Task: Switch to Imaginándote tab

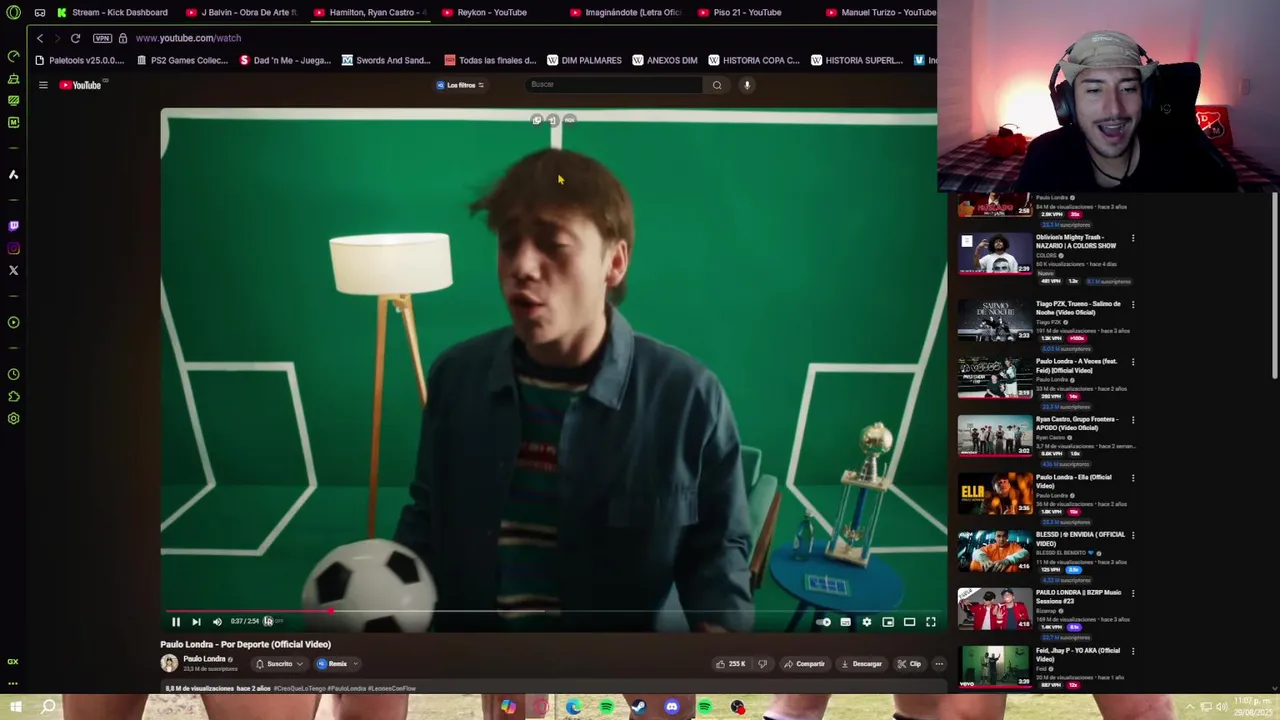Action: (626, 12)
